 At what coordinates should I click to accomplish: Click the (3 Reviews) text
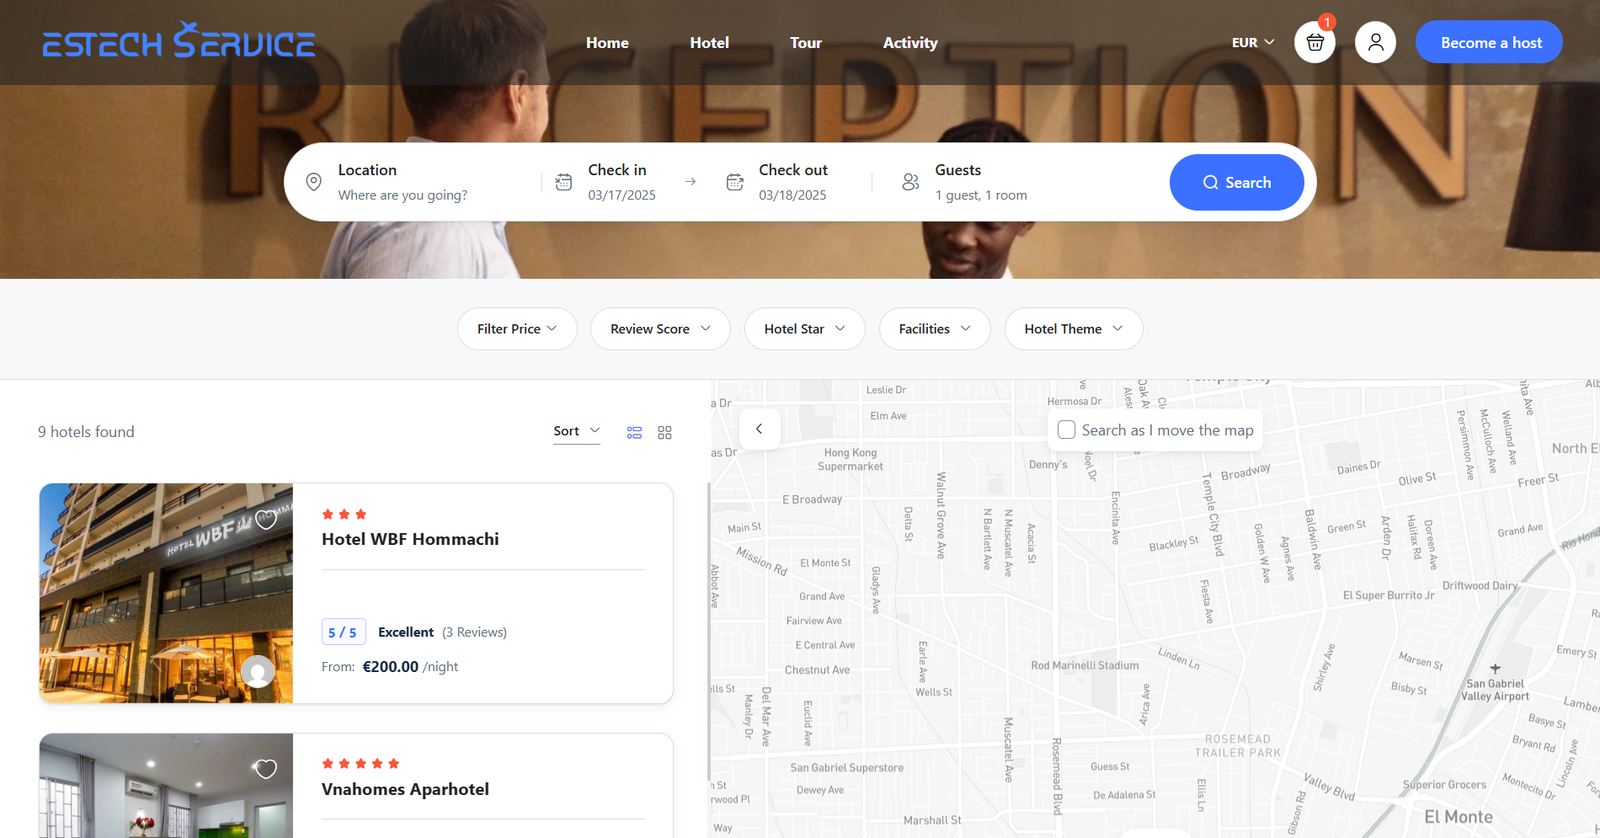(474, 632)
